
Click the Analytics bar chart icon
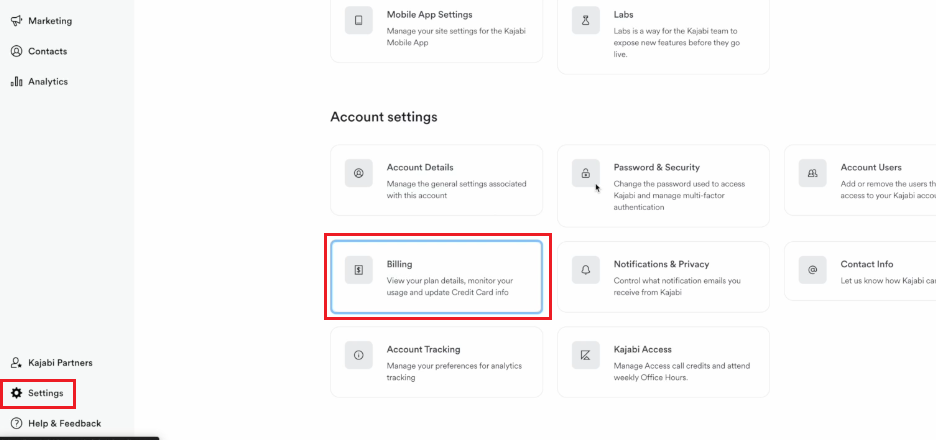tap(17, 82)
